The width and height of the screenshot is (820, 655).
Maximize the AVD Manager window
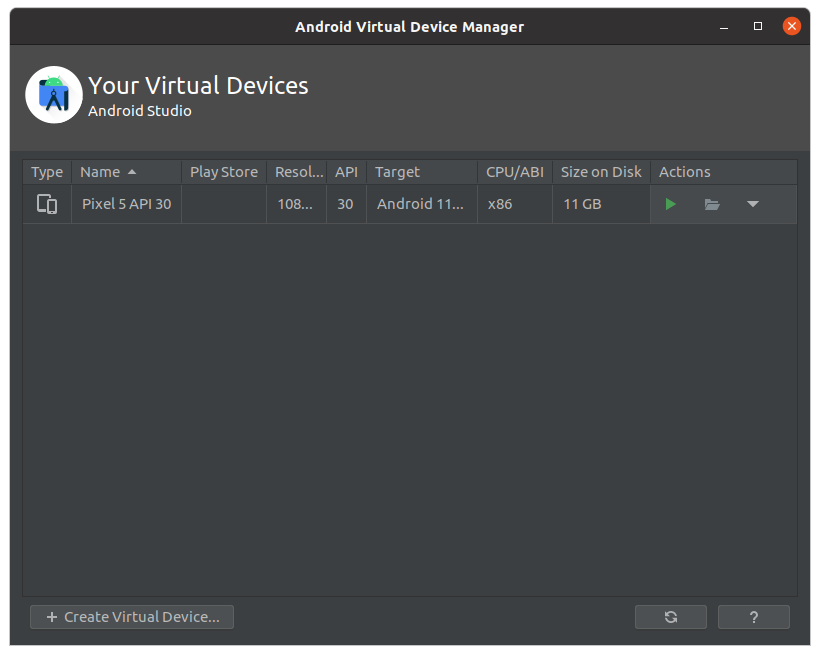(757, 26)
